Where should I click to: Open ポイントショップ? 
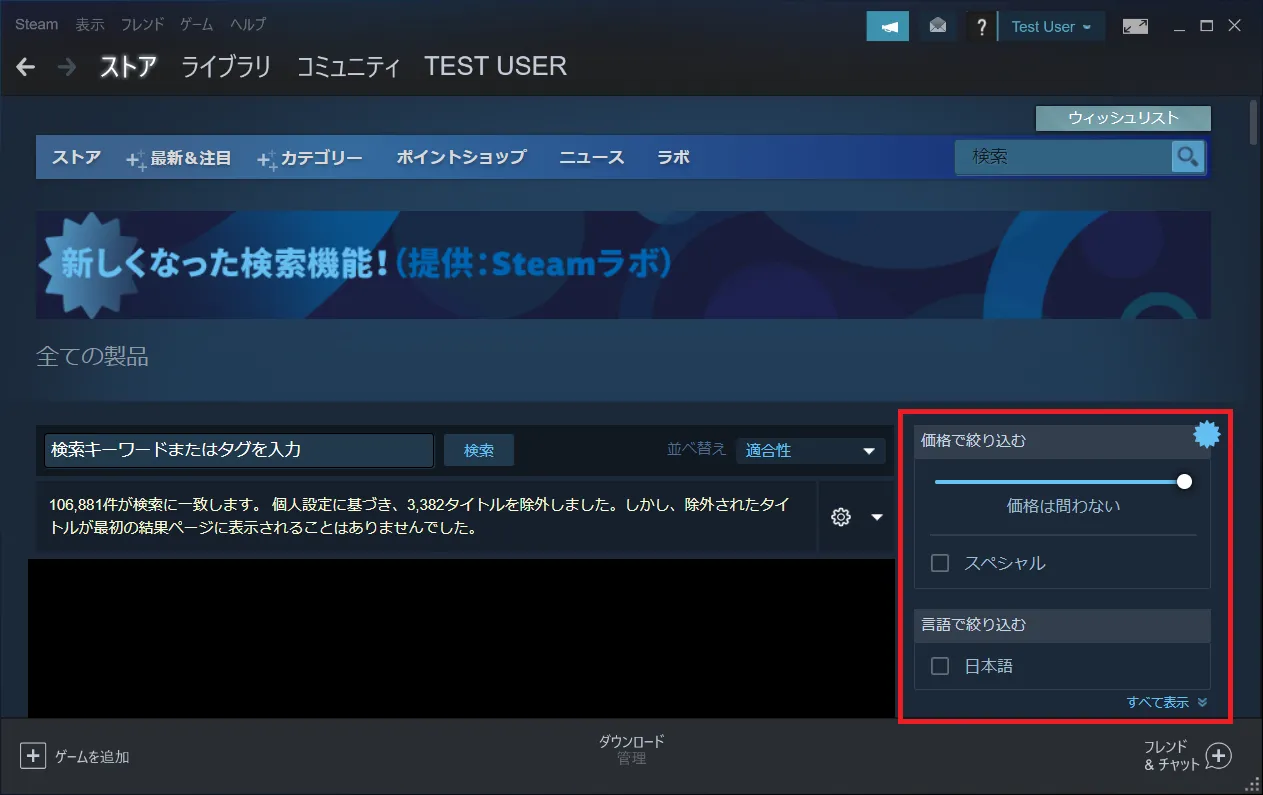(461, 157)
